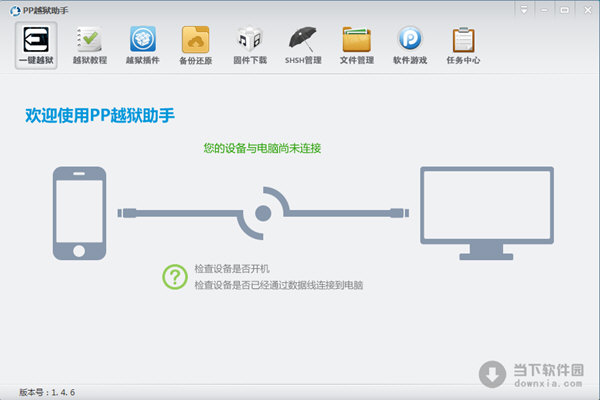
Task: Minimize the PP越狱助手 window
Action: pos(544,10)
